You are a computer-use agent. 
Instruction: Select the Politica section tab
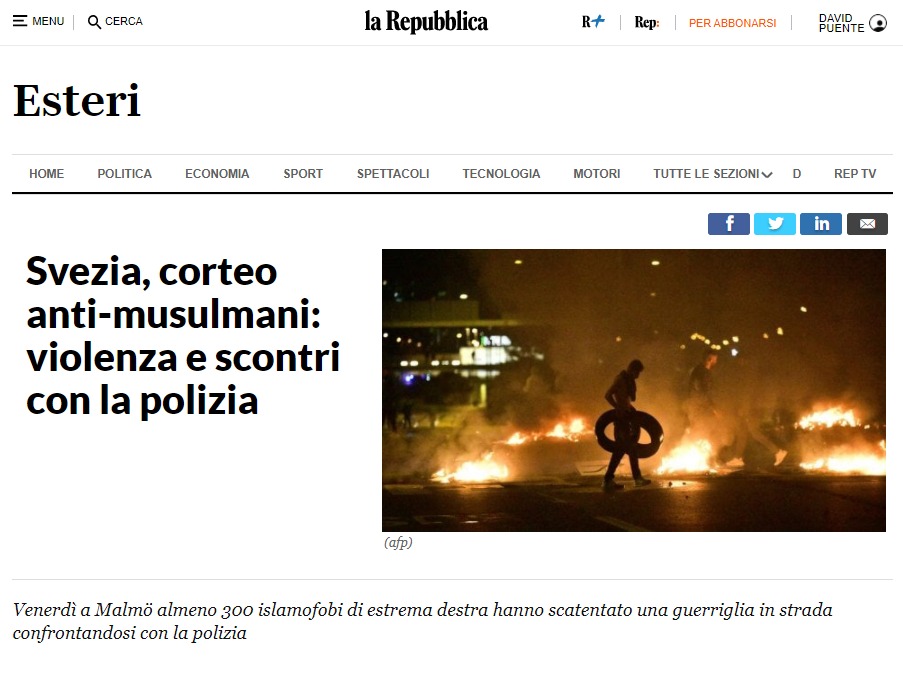pos(124,174)
